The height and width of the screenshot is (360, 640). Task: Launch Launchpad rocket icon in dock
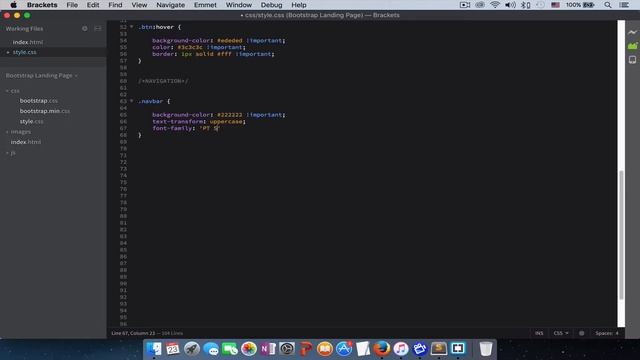coord(192,349)
